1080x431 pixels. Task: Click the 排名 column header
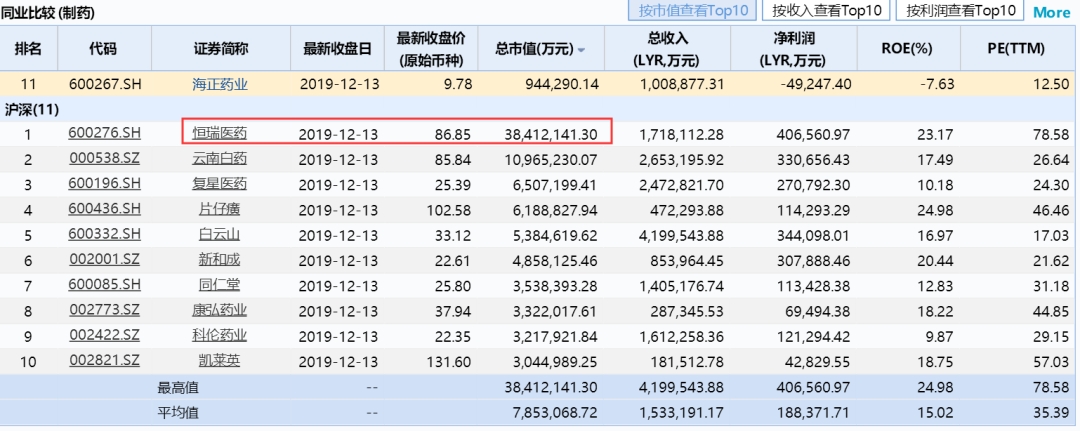28,49
